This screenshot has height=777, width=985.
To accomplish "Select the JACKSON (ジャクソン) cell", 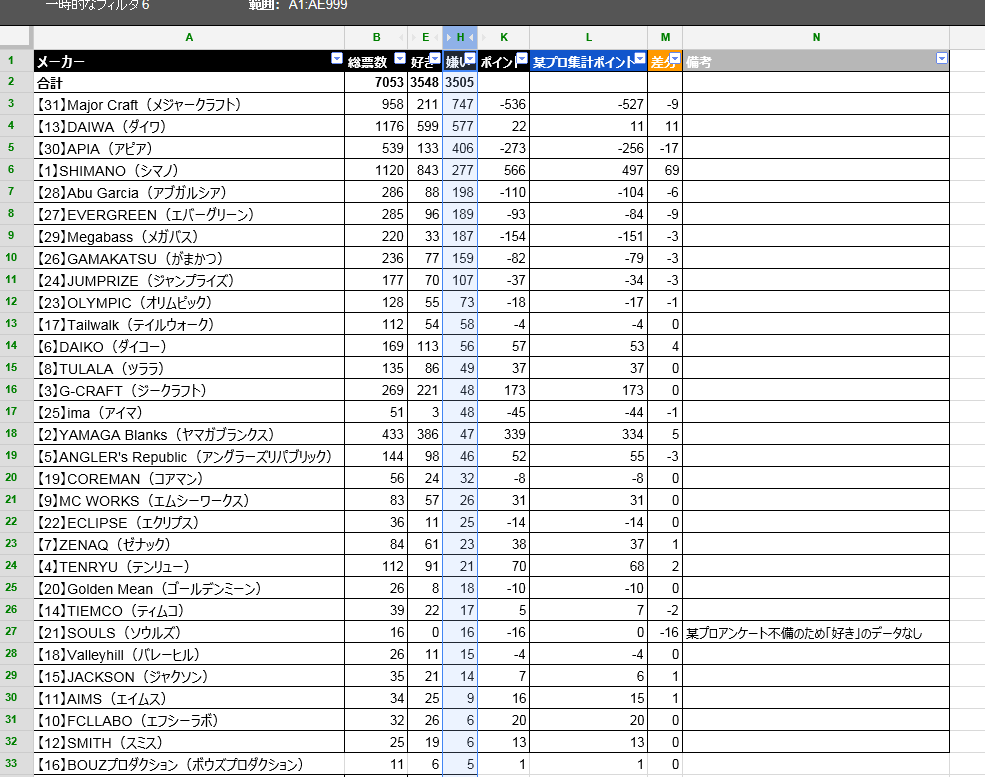I will click(x=189, y=676).
